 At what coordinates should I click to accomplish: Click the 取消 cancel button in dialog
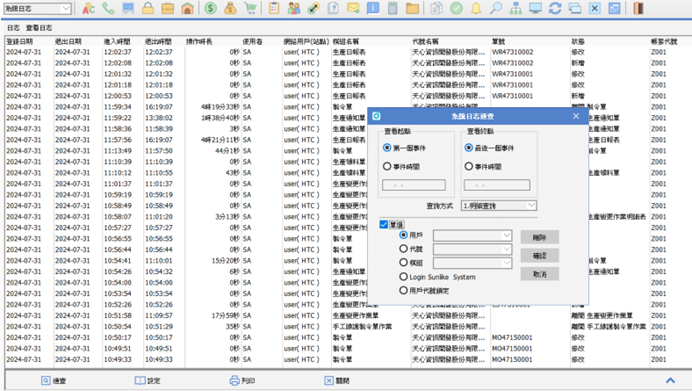point(540,274)
